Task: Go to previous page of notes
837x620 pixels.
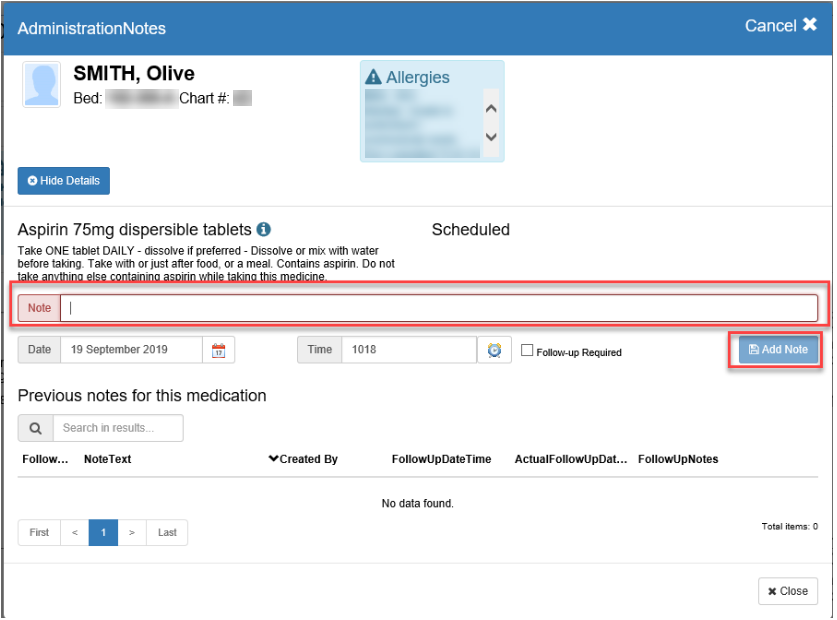Action: tap(74, 533)
